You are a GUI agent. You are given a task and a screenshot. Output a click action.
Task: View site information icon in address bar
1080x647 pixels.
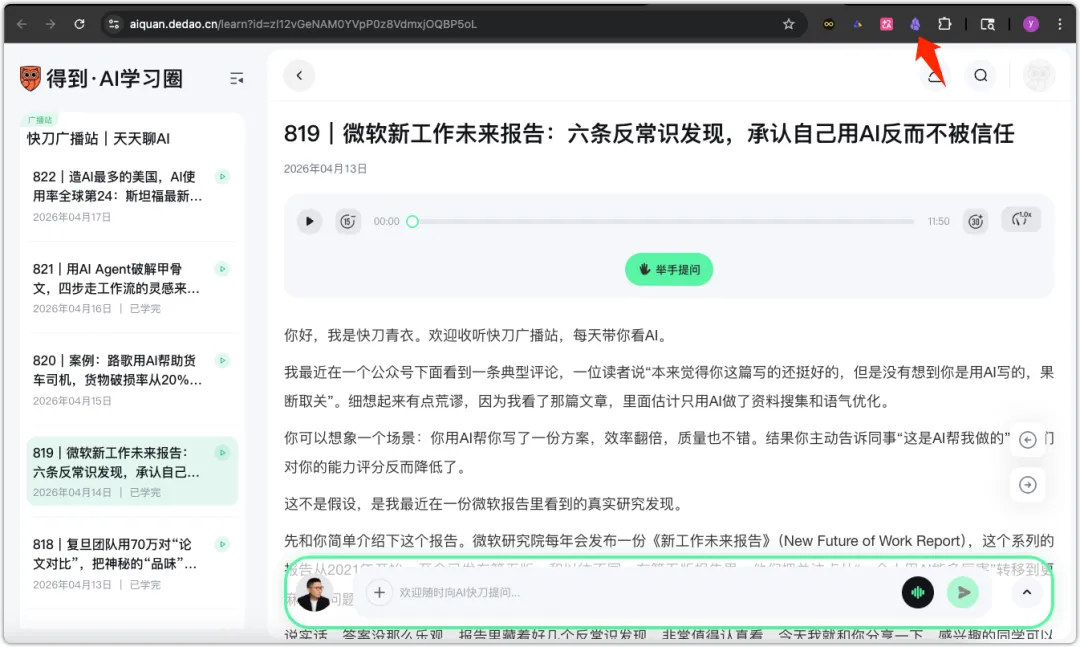tap(114, 24)
